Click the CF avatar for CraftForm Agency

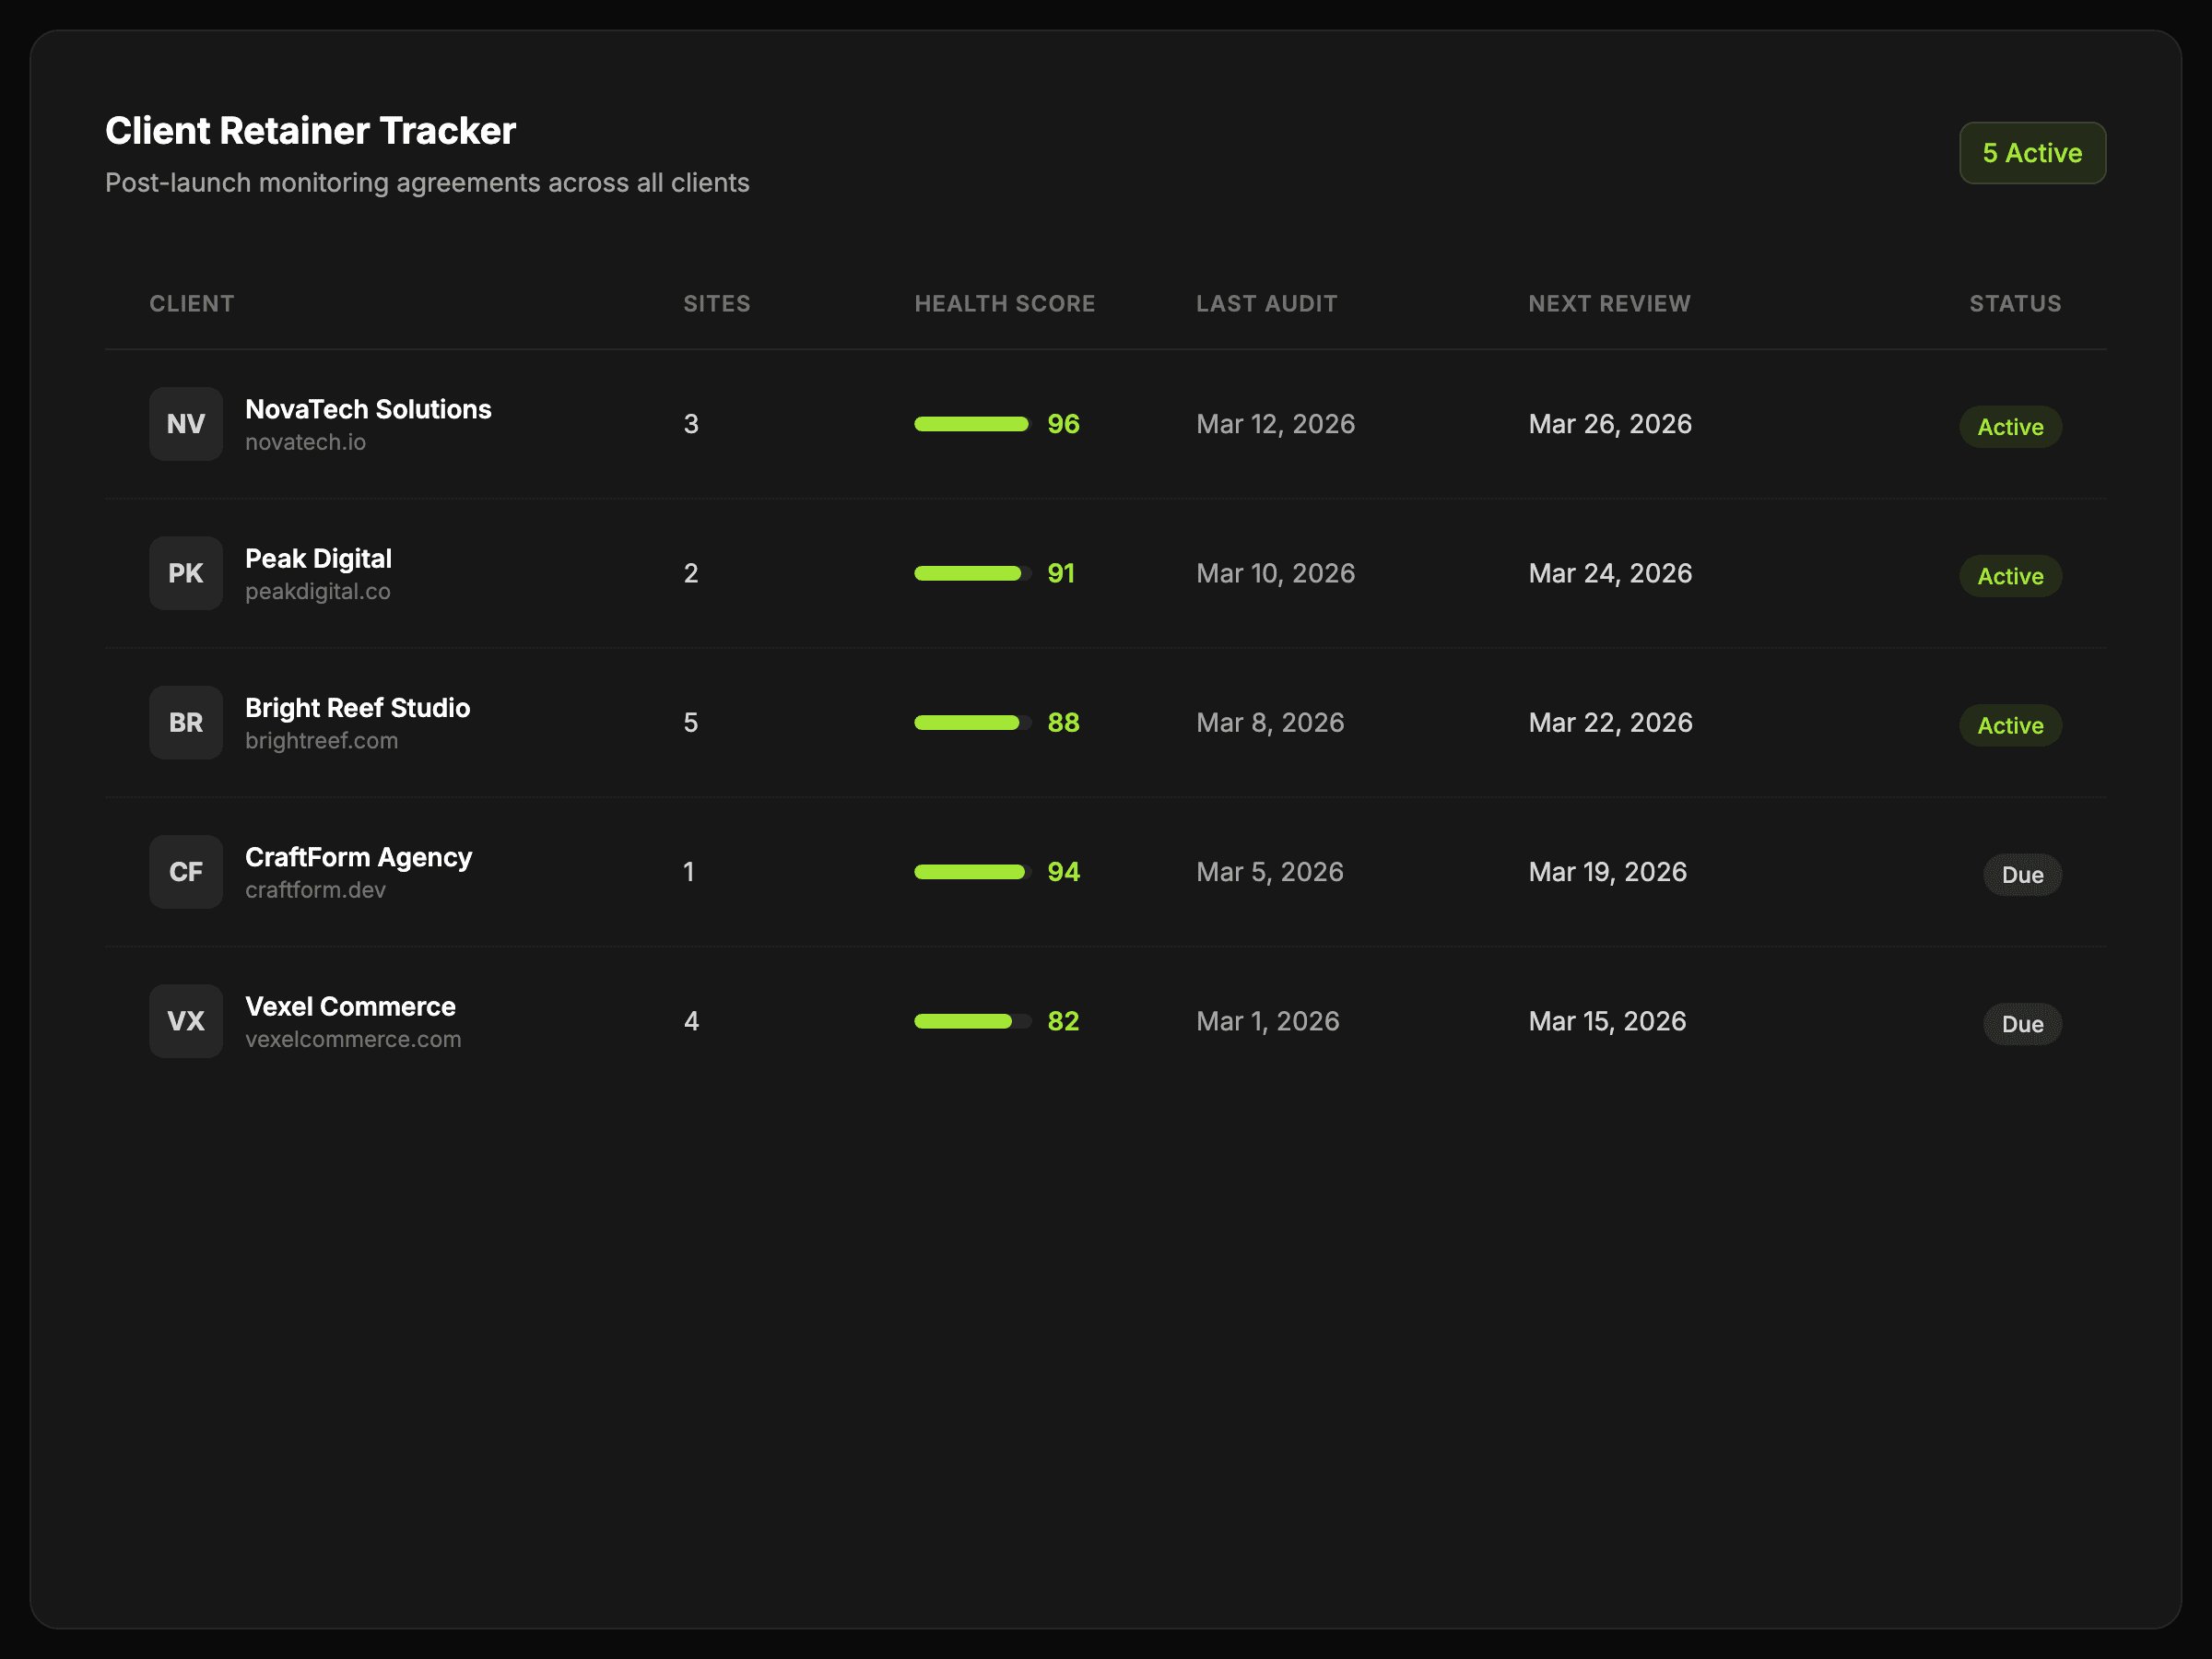[x=186, y=872]
